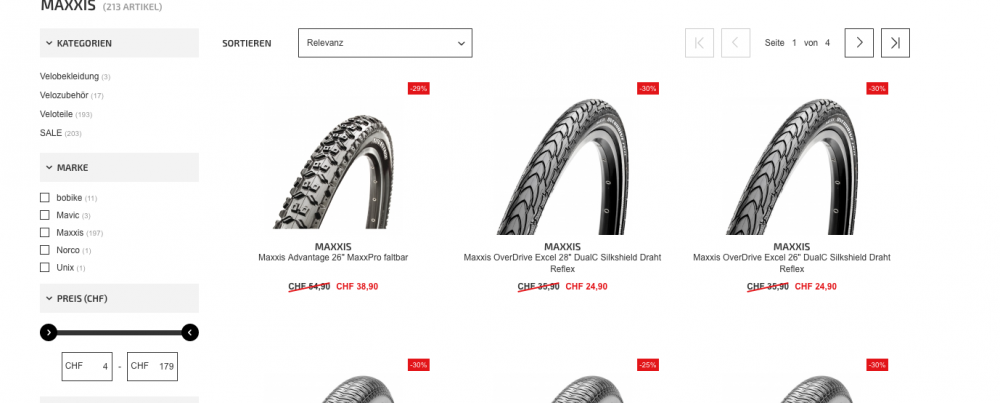Jump to last page arrow
This screenshot has width=1000, height=403.
(895, 43)
